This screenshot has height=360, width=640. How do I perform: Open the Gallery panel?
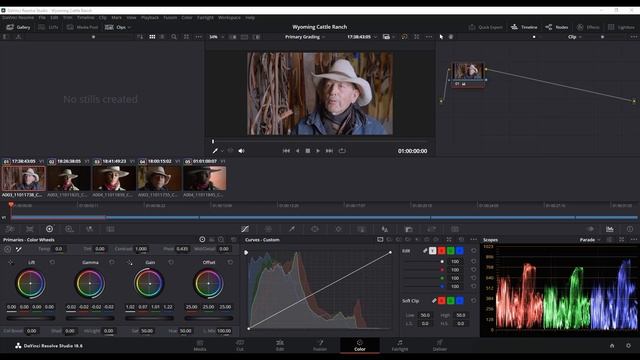[x=19, y=27]
